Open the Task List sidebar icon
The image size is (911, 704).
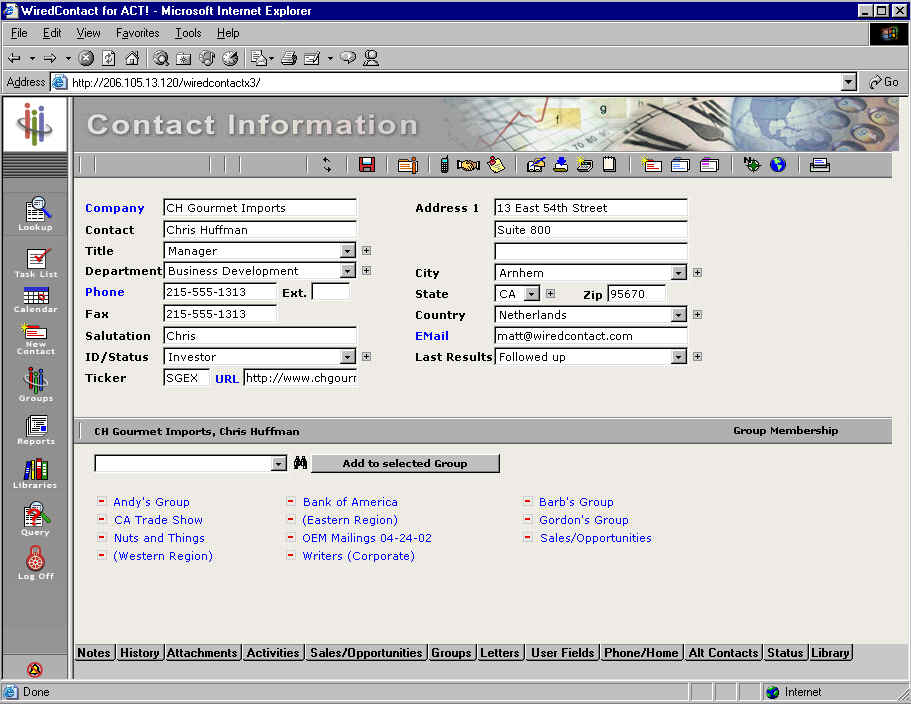click(x=36, y=263)
